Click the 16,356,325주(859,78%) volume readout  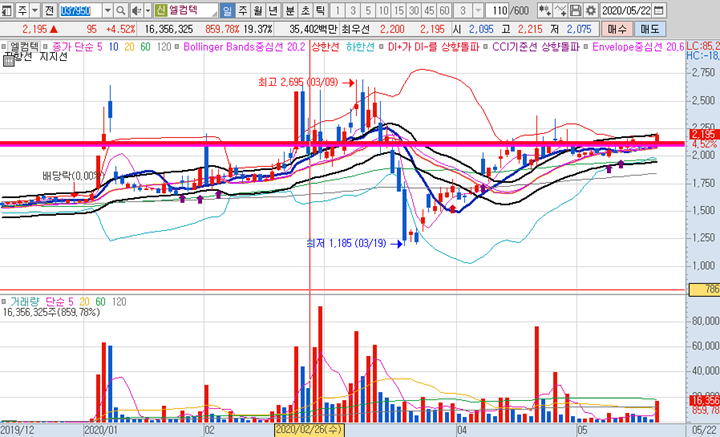pos(51,313)
